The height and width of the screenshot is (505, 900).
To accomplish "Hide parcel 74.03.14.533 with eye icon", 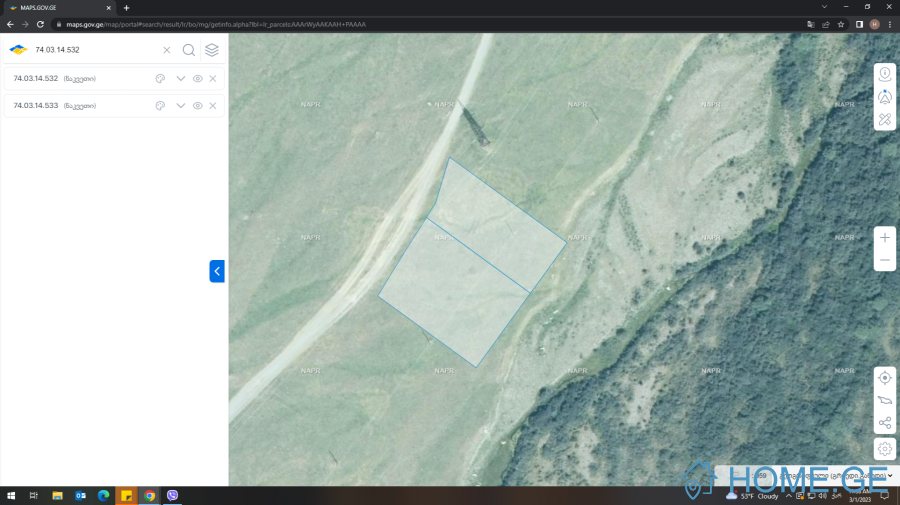I will click(198, 105).
